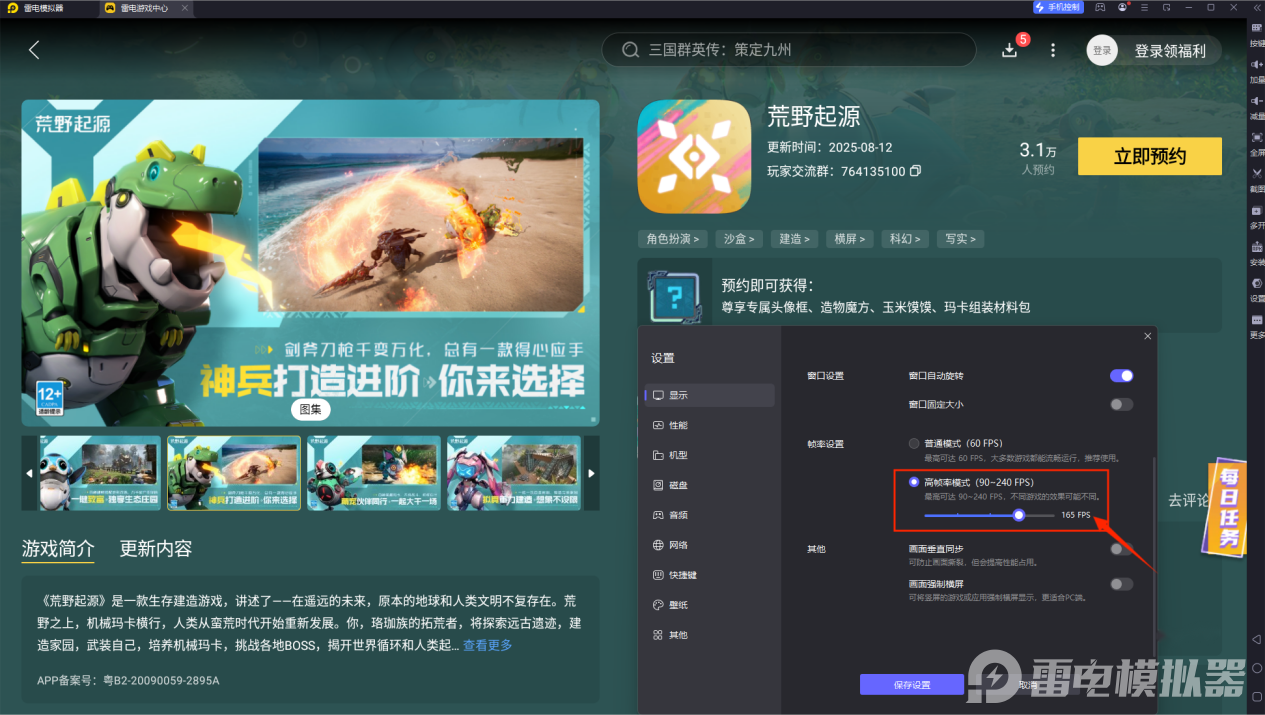Click the FPS slider handle at 165
Viewport: 1265px width, 715px height.
tap(1019, 515)
